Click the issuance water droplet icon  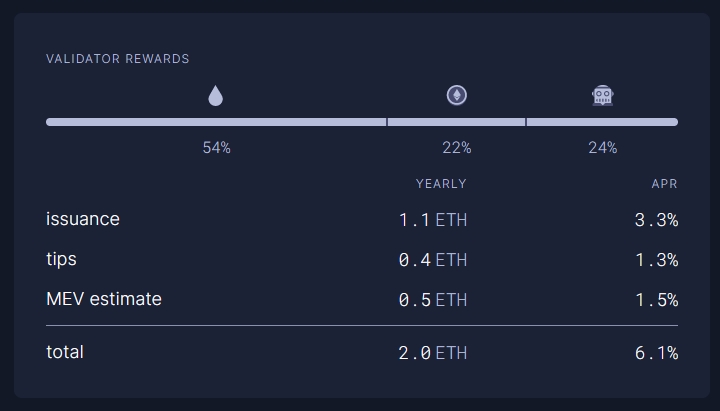pyautogui.click(x=216, y=96)
